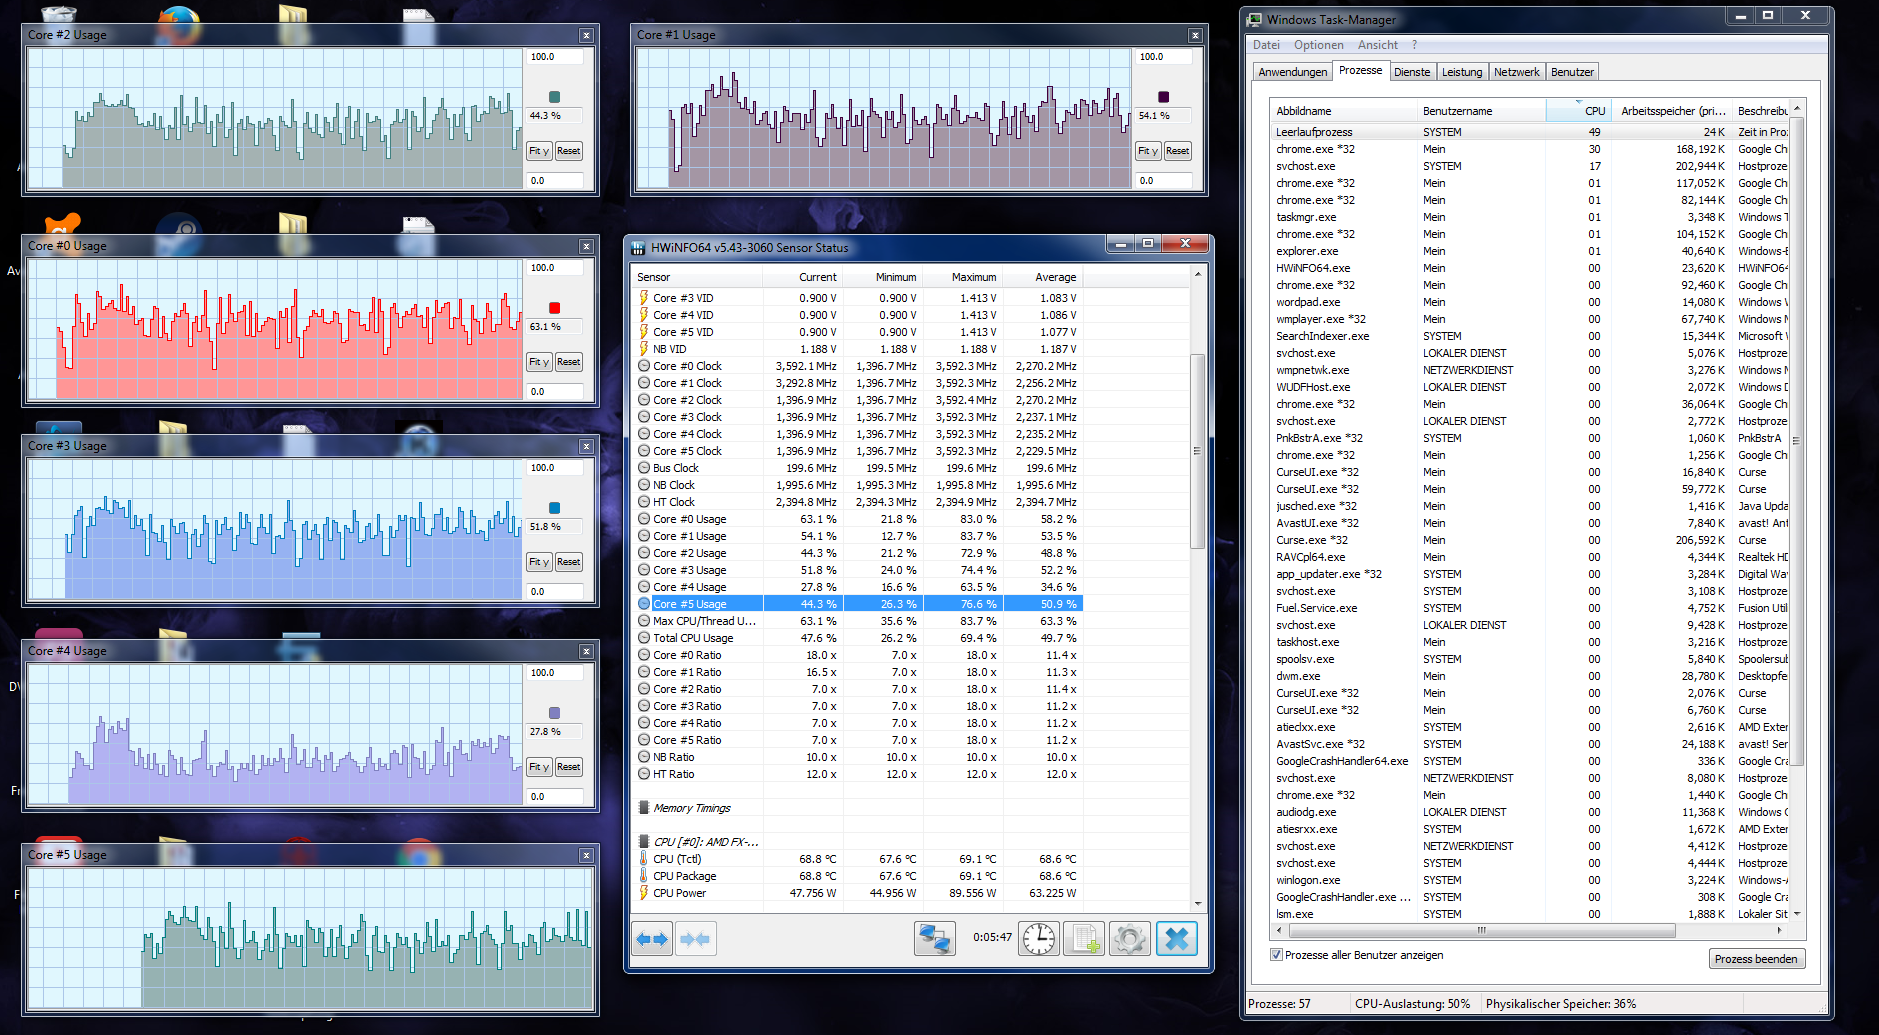The image size is (1879, 1035).
Task: Click the blue X close-sensors icon in HWiNFO toolbar
Action: pos(1177,939)
